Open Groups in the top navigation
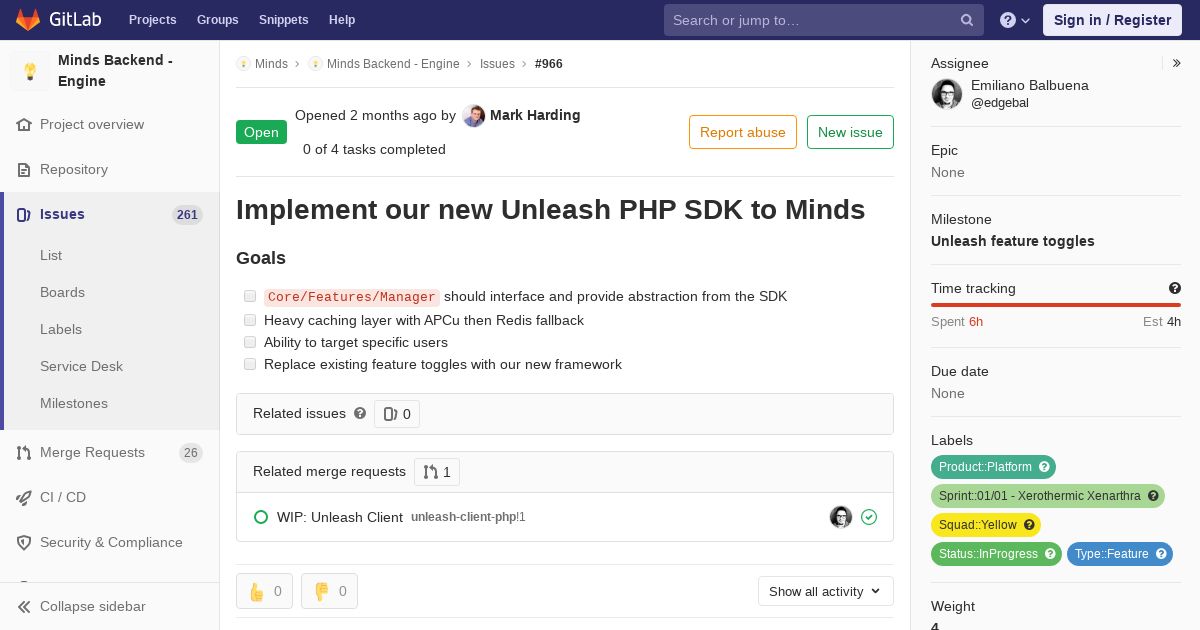Image resolution: width=1200 pixels, height=630 pixels. click(x=217, y=20)
